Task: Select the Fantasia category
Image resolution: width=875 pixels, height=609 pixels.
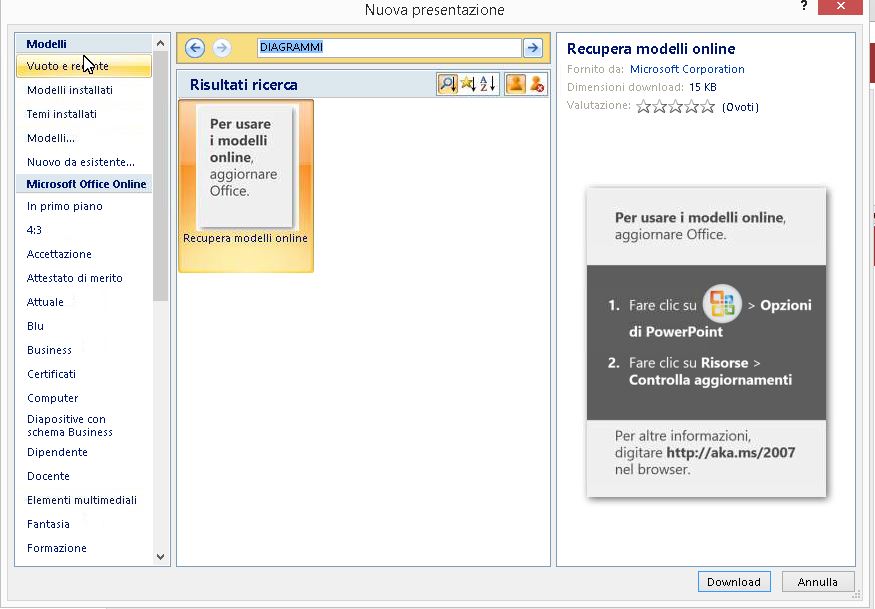Action: click(x=49, y=524)
